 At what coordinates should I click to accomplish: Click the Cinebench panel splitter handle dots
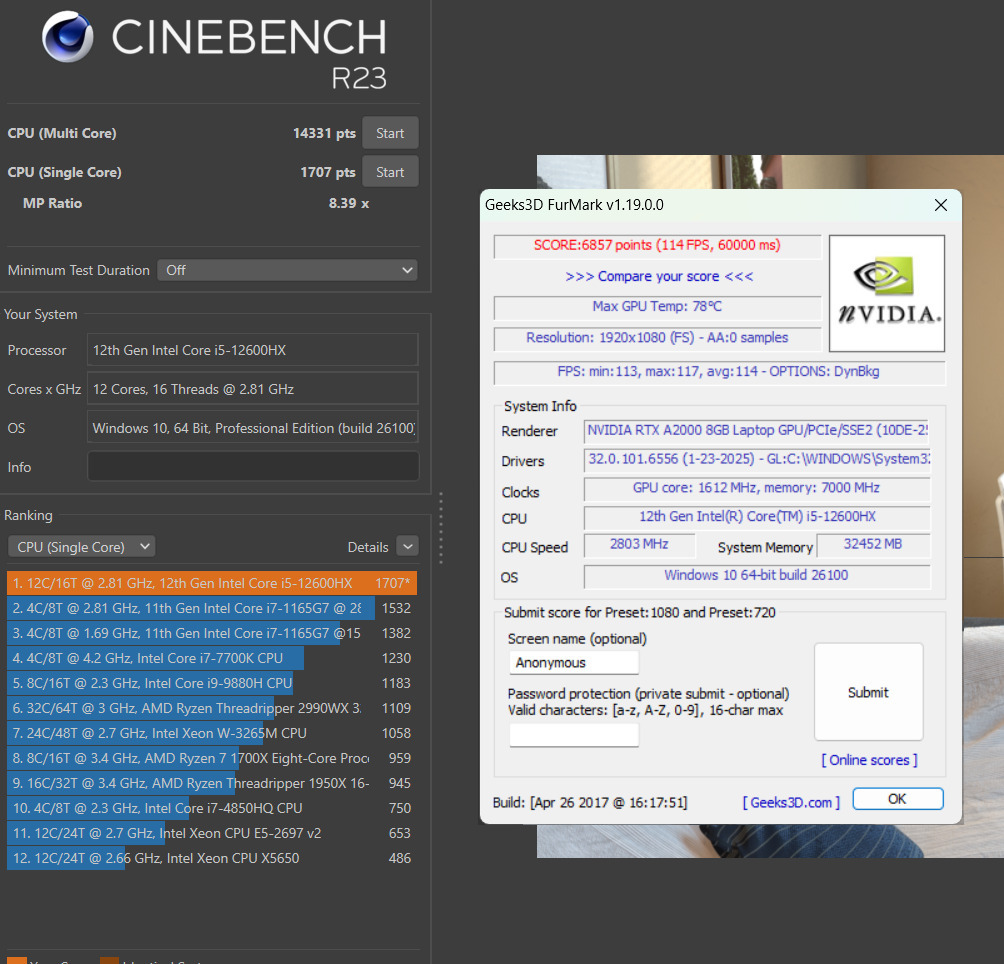click(441, 528)
